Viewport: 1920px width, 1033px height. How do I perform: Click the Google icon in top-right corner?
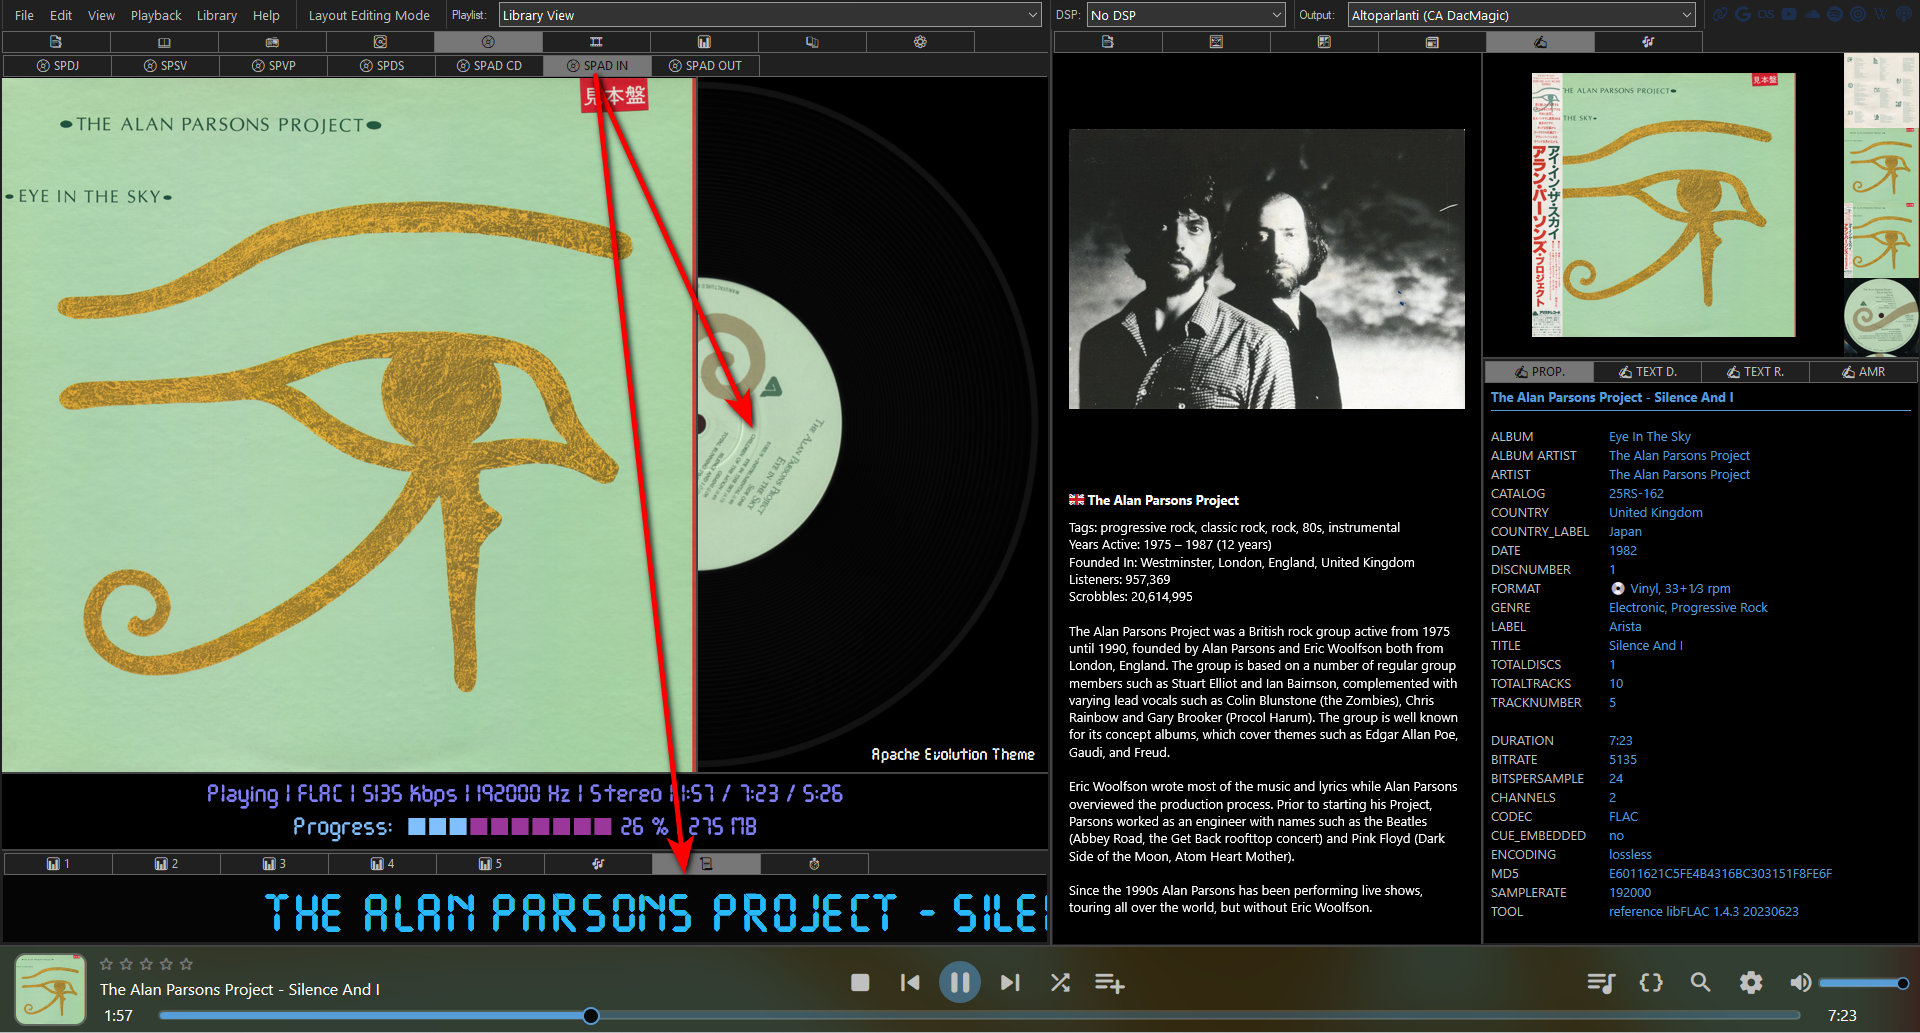pos(1743,14)
